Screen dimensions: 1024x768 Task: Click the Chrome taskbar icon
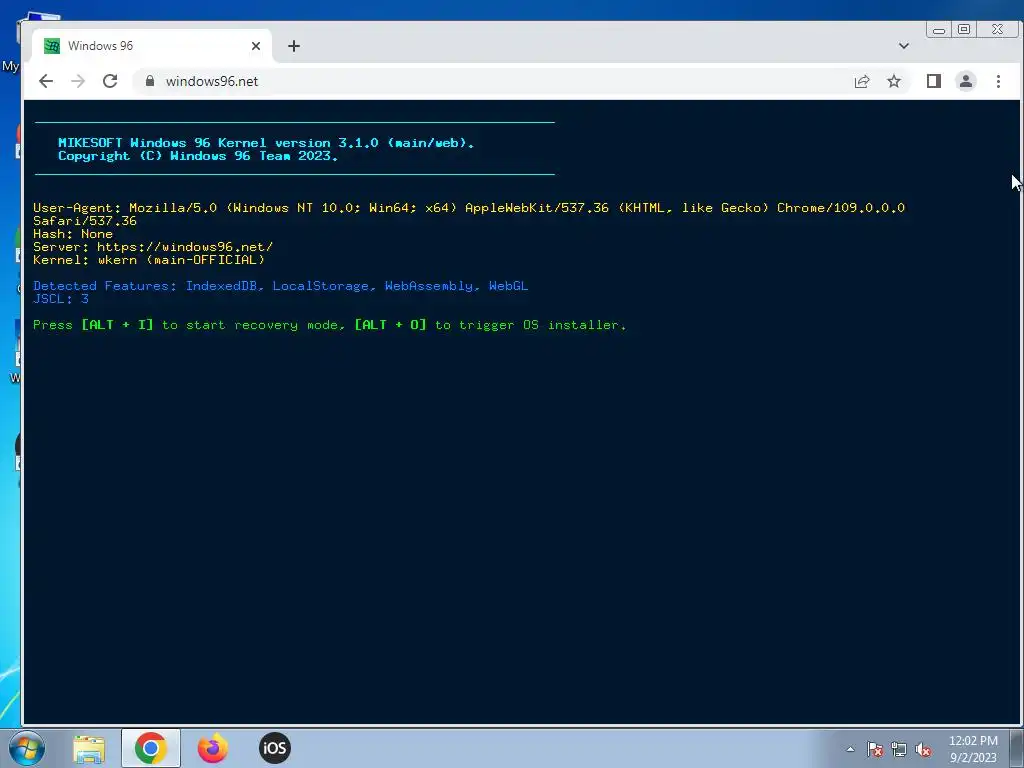click(150, 748)
